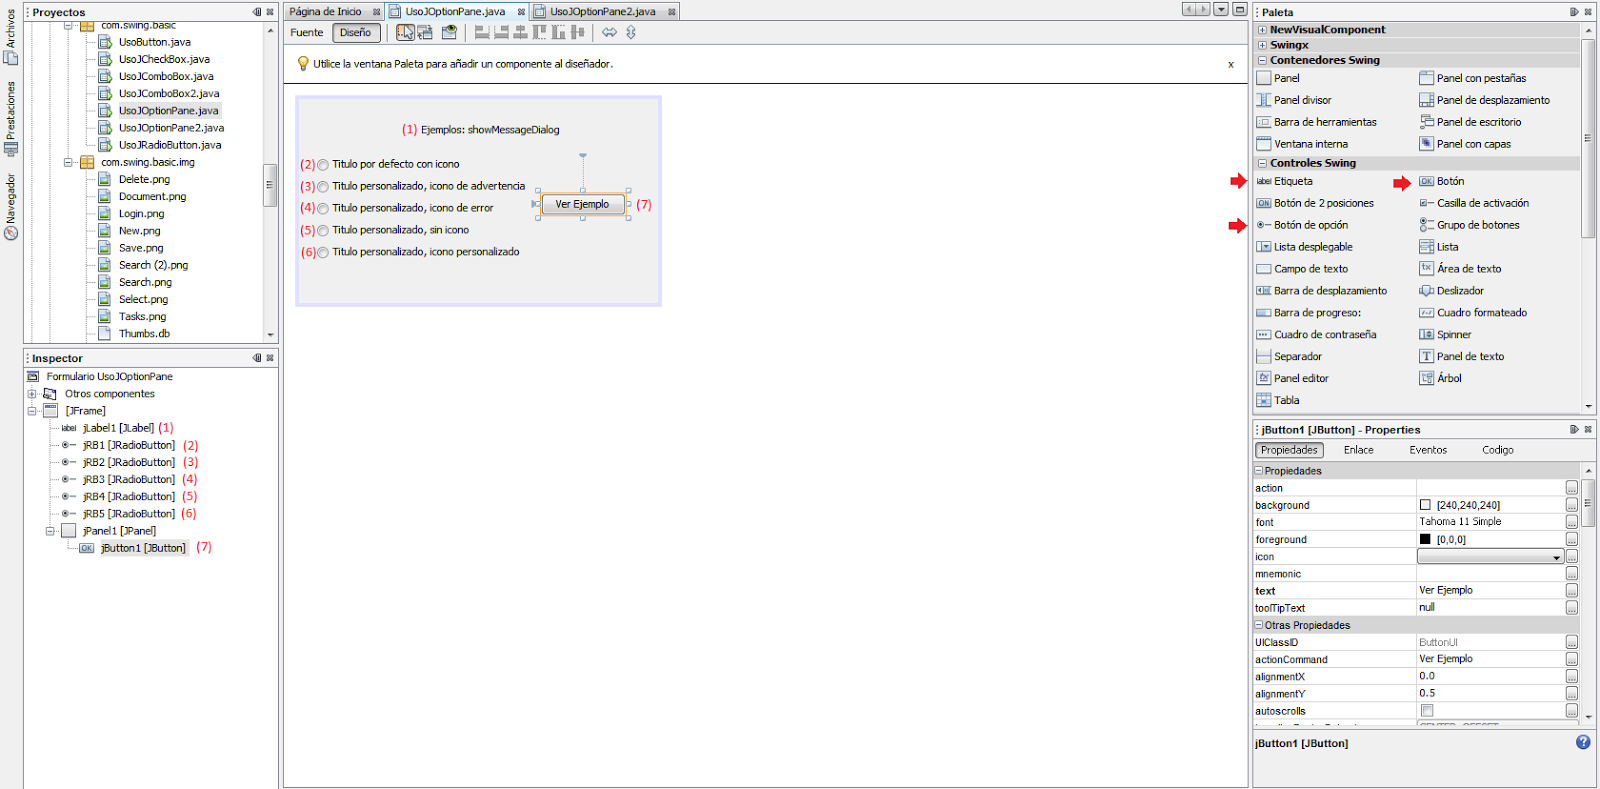Show the opened documents list arrow
Image resolution: width=1600 pixels, height=789 pixels.
pyautogui.click(x=1221, y=9)
